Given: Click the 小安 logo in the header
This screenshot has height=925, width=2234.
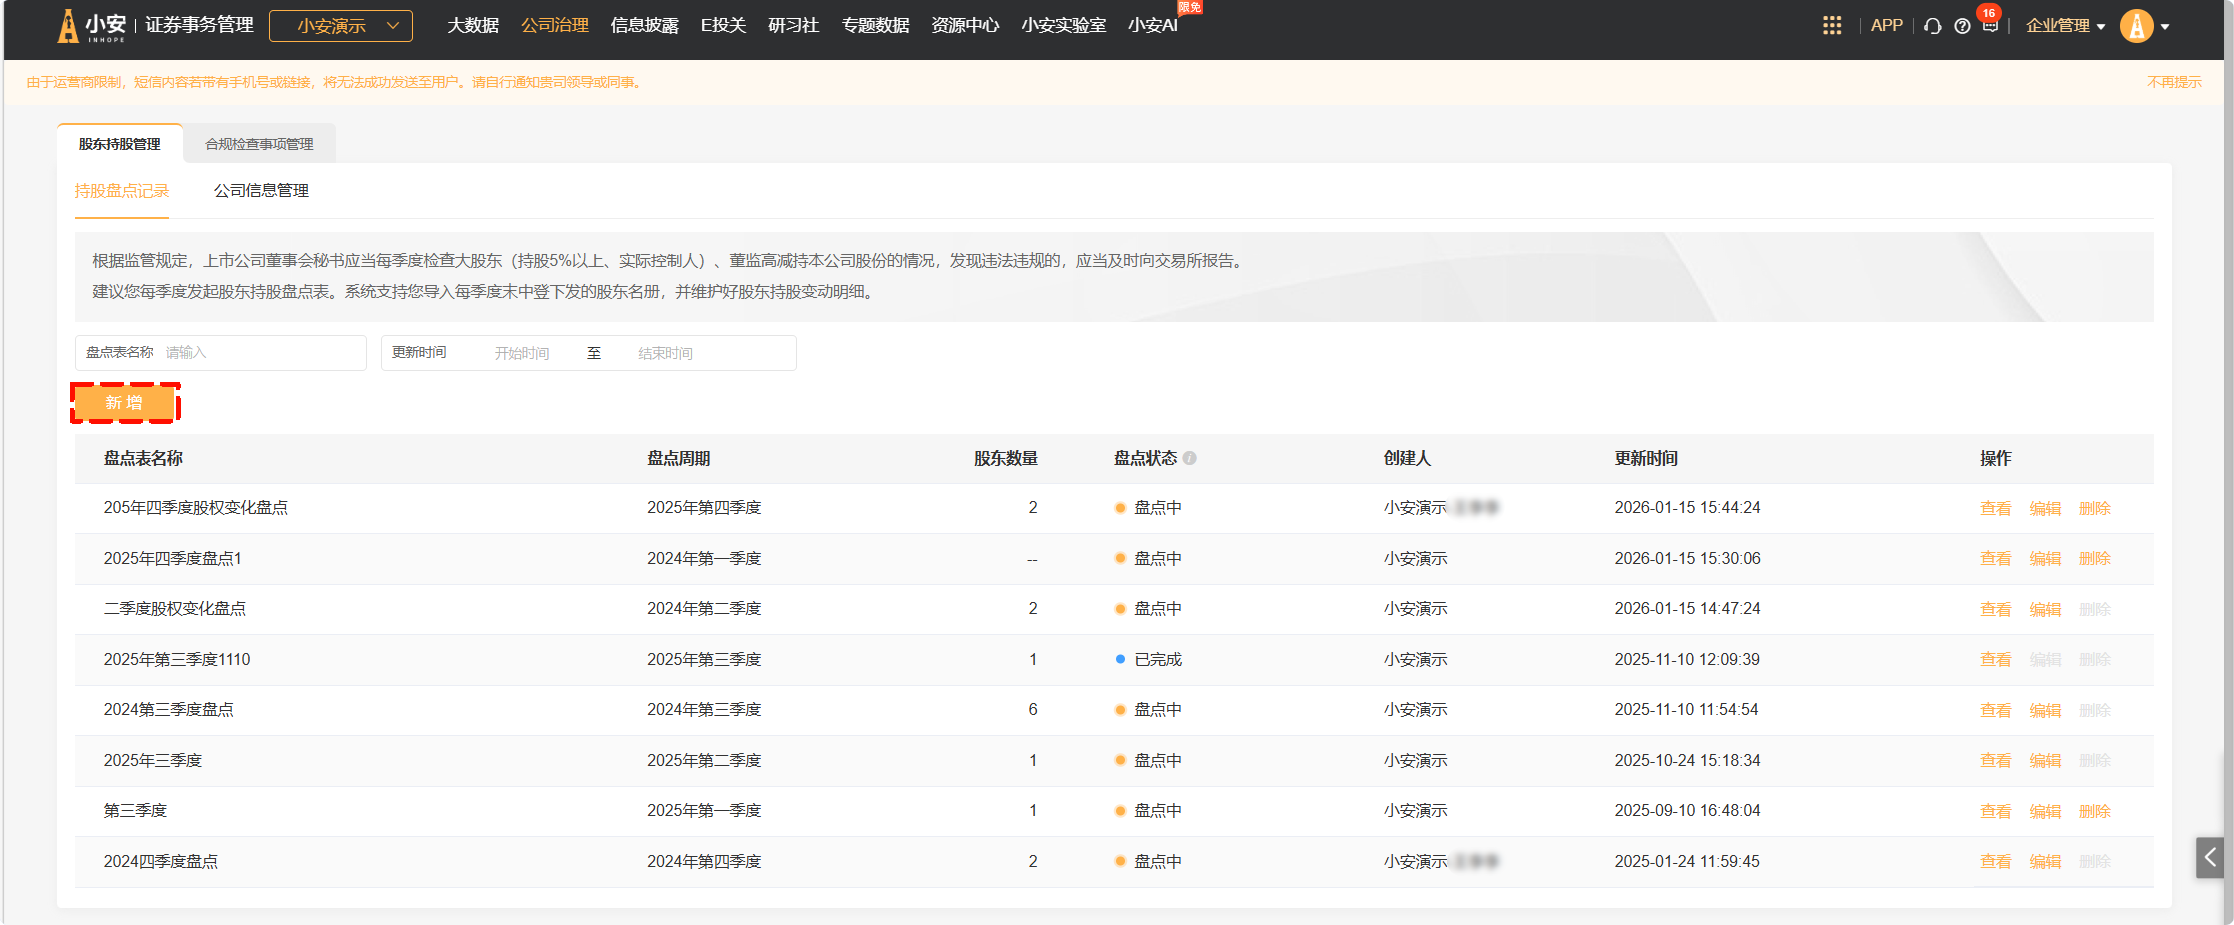Looking at the screenshot, I should tap(93, 26).
